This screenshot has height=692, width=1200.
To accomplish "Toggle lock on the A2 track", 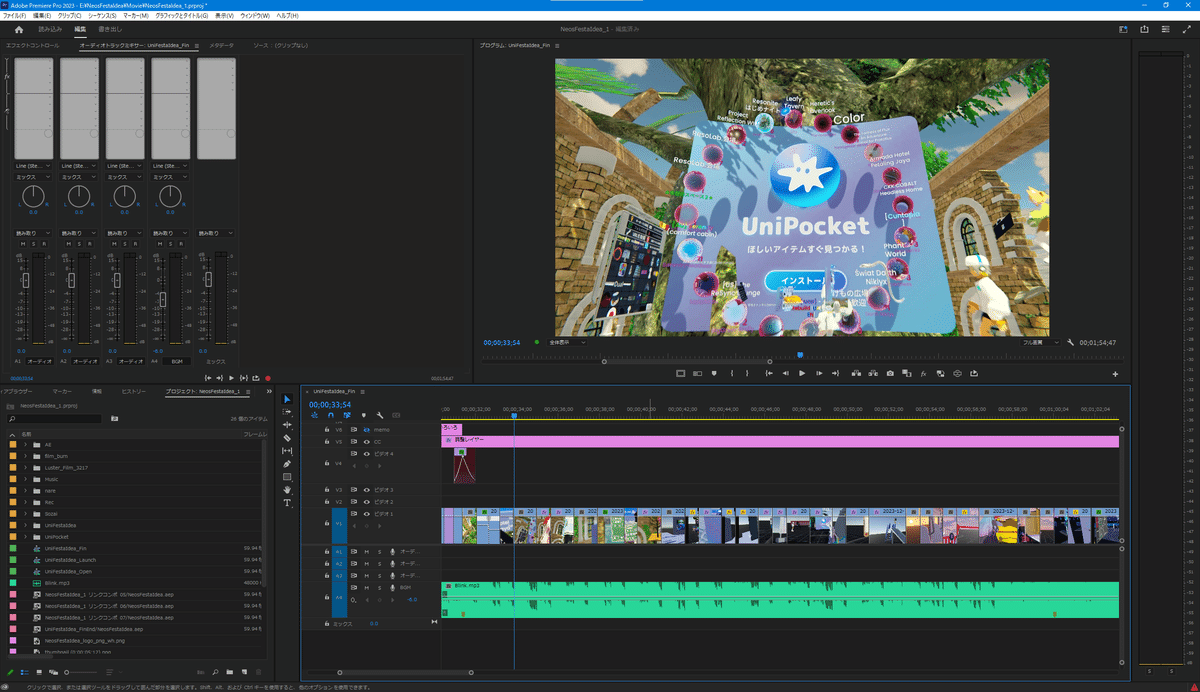I will 327,564.
